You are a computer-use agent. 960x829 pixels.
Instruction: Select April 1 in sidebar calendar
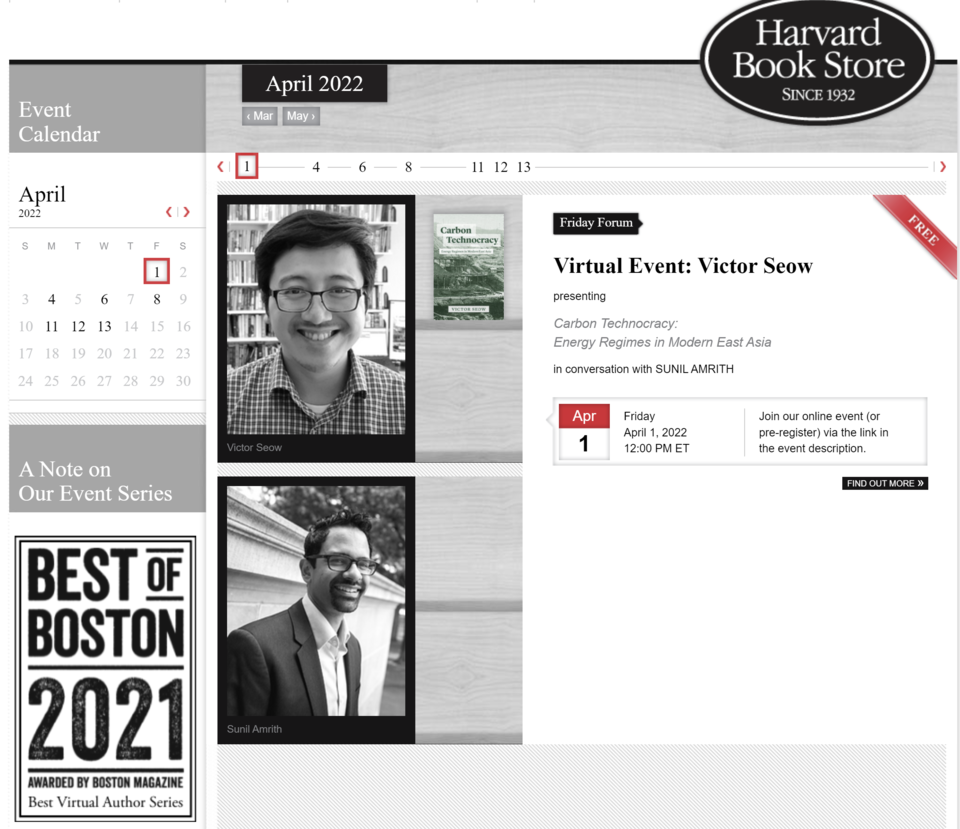point(157,271)
